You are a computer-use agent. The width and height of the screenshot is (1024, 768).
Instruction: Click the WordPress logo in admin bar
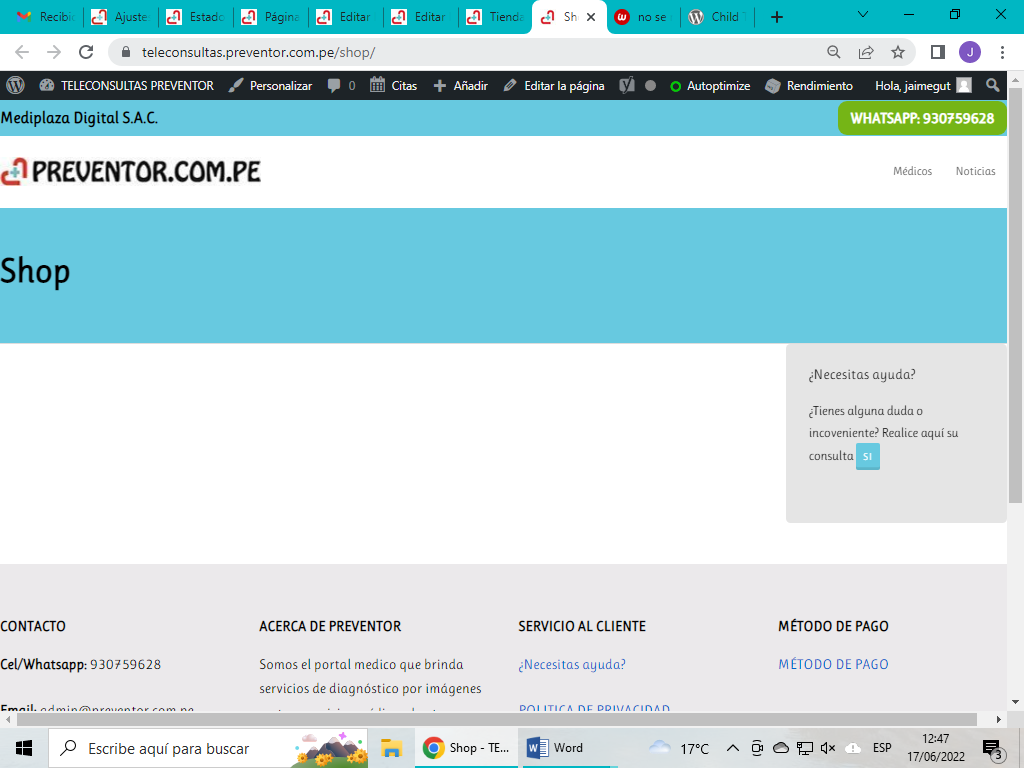click(15, 86)
